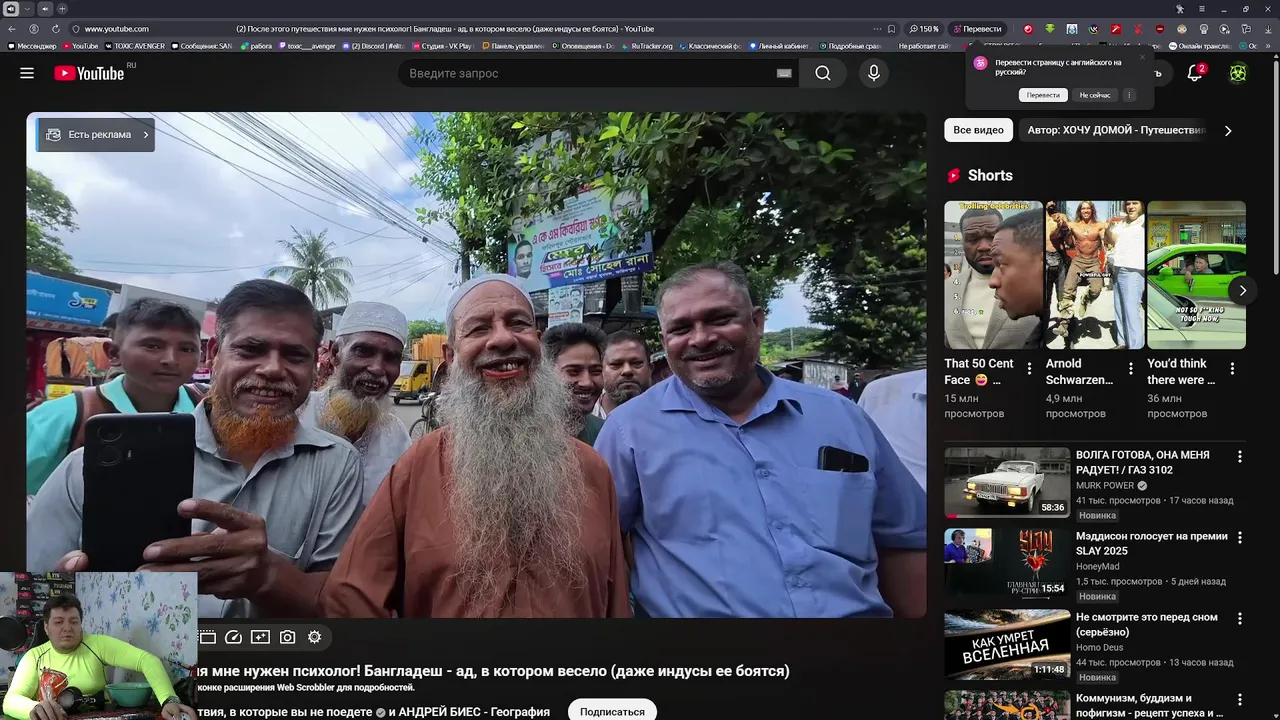Open the 150% zoom indicator

[924, 29]
